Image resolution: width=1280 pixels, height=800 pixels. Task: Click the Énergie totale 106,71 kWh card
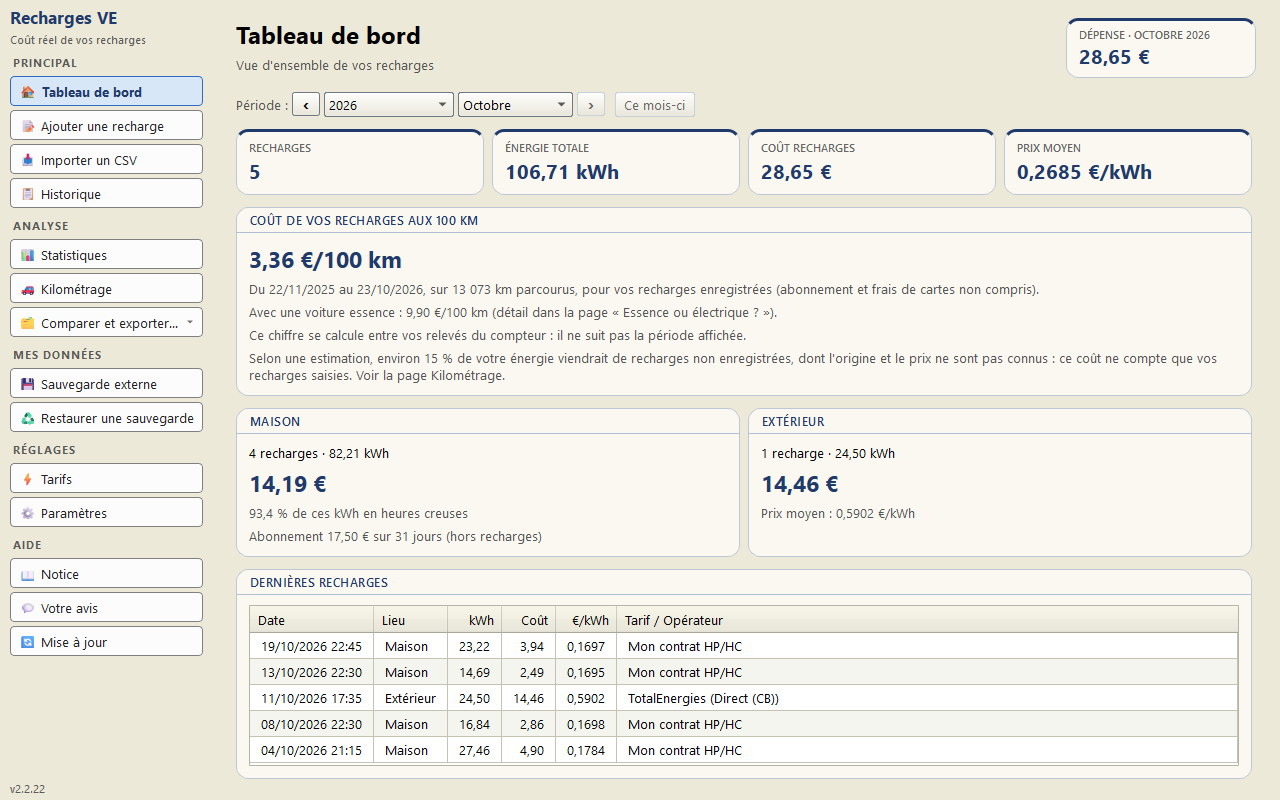[x=616, y=161]
